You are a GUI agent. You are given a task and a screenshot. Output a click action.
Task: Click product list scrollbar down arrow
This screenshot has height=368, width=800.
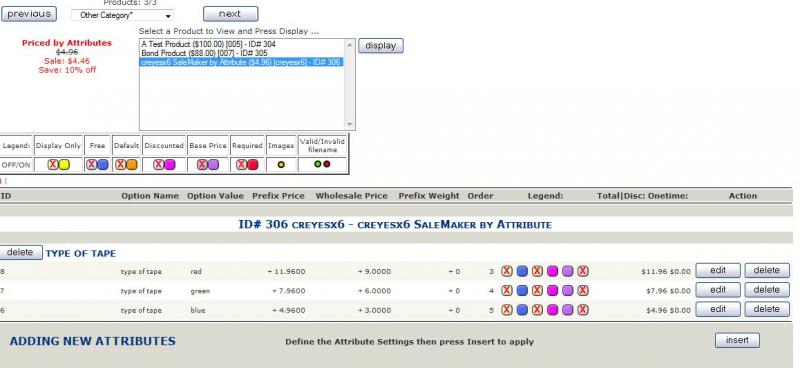(349, 124)
